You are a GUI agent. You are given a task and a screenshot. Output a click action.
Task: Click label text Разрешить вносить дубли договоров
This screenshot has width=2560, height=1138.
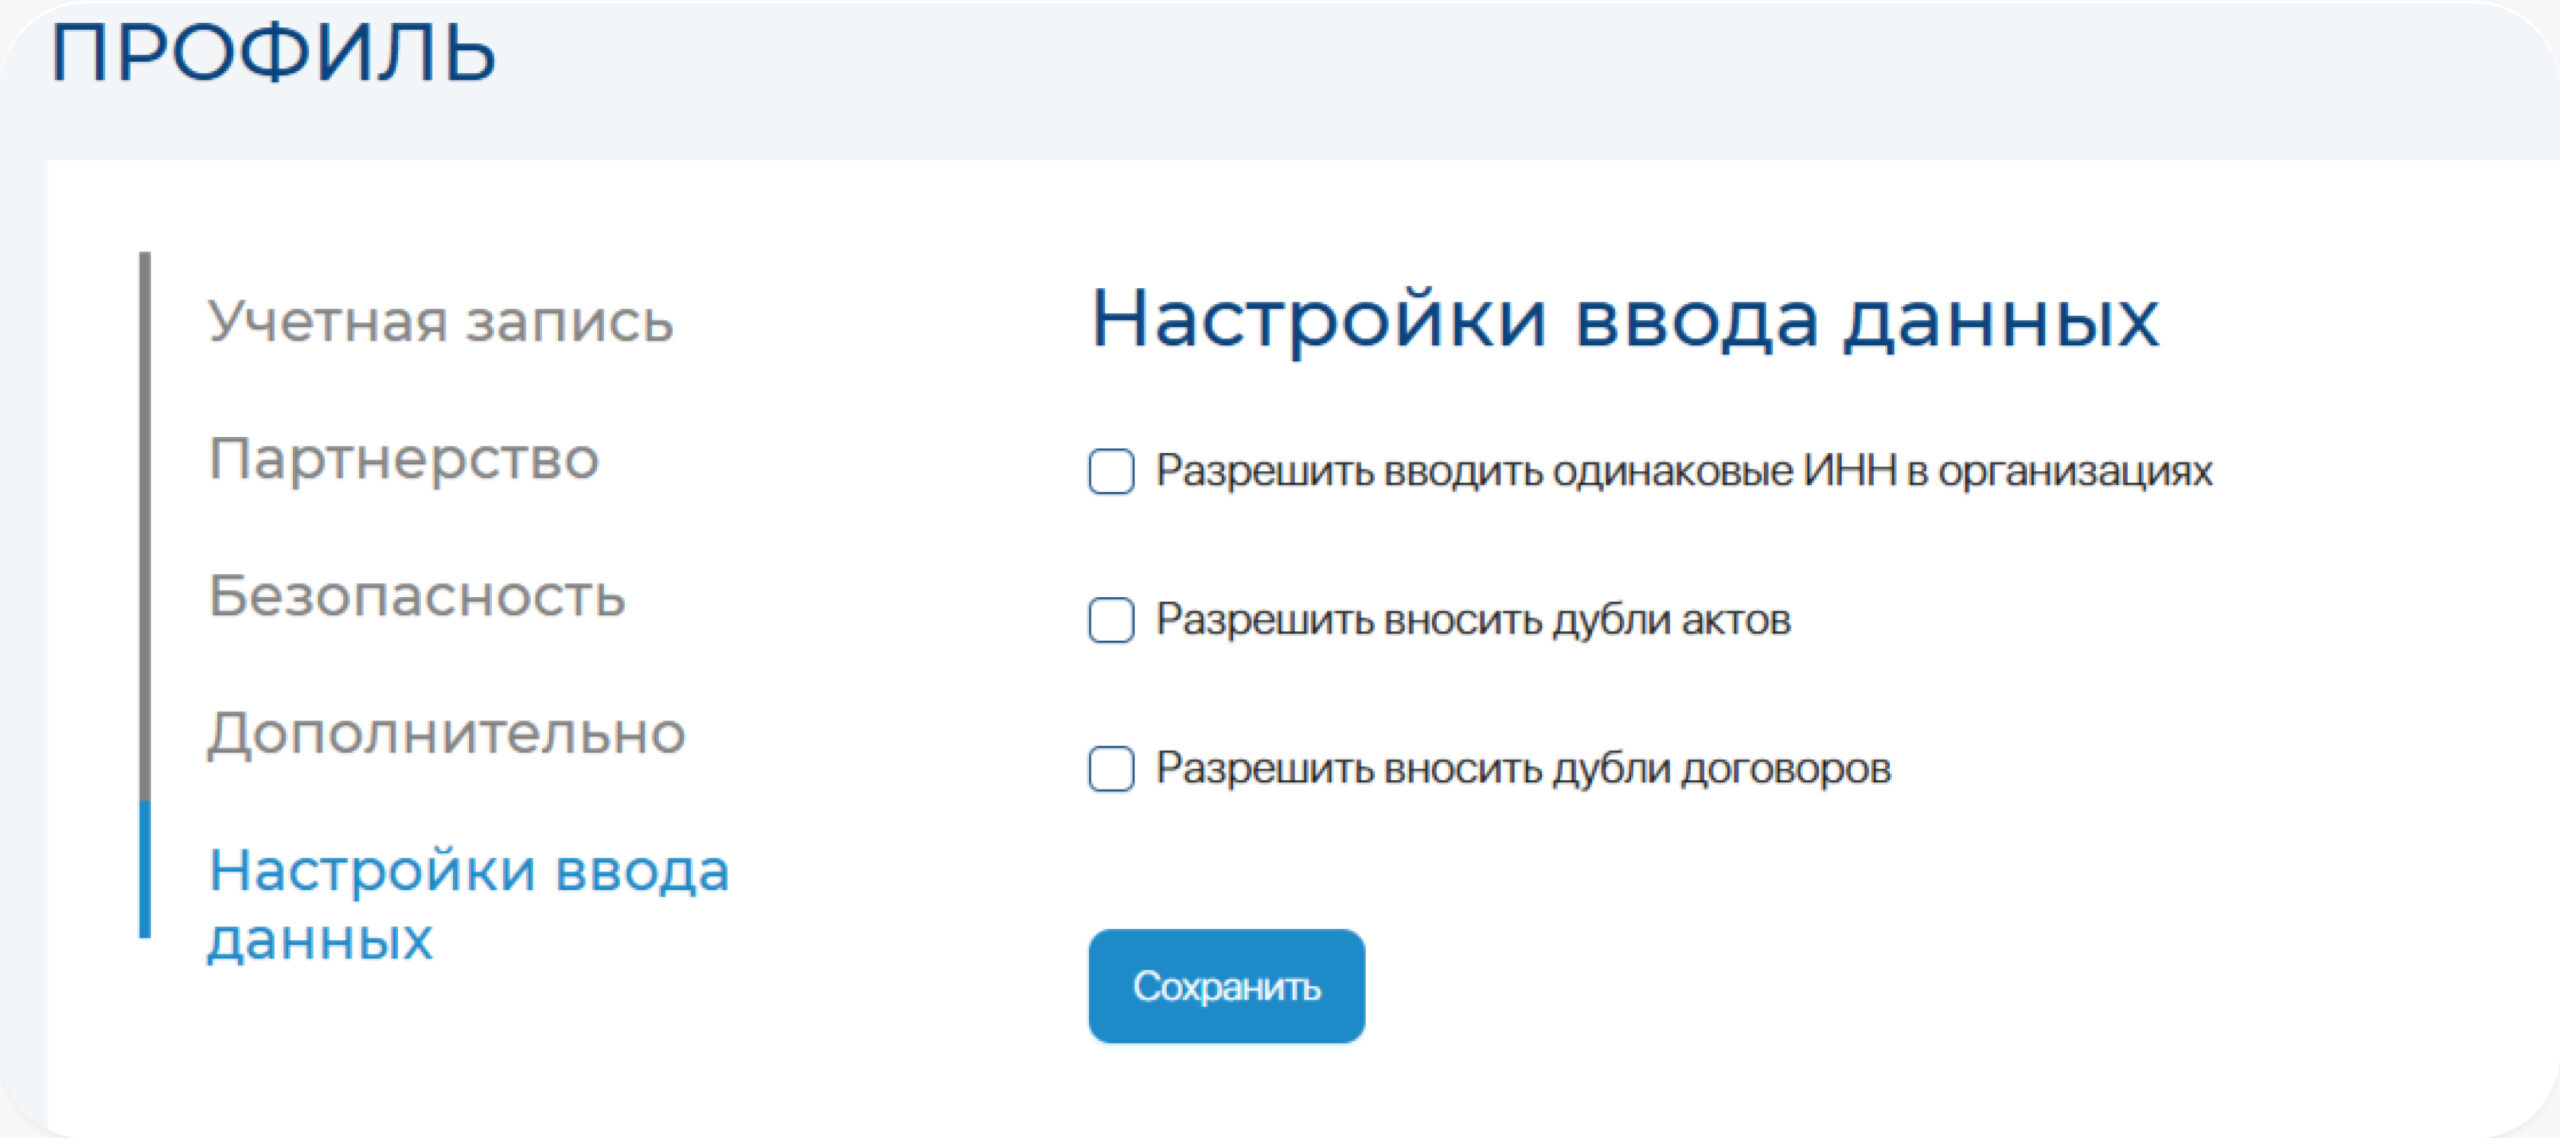click(1523, 769)
